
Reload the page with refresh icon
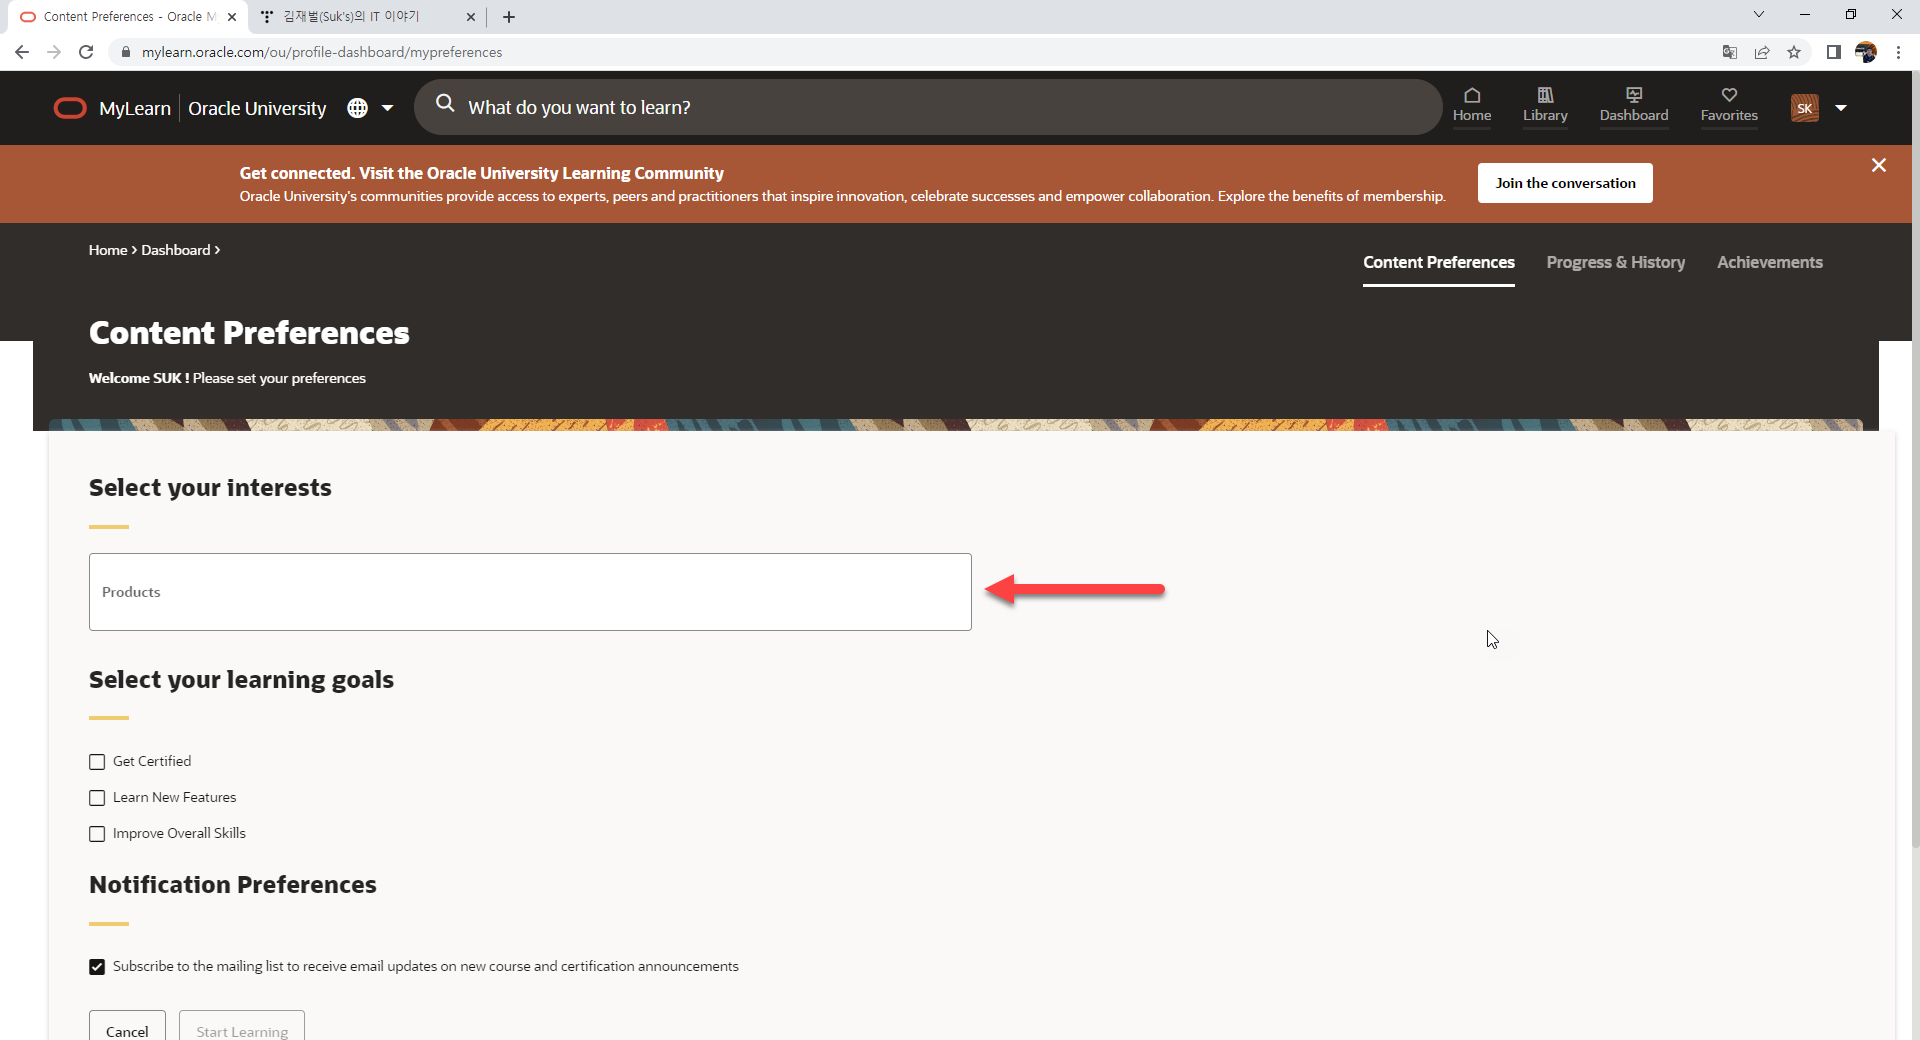(x=86, y=52)
